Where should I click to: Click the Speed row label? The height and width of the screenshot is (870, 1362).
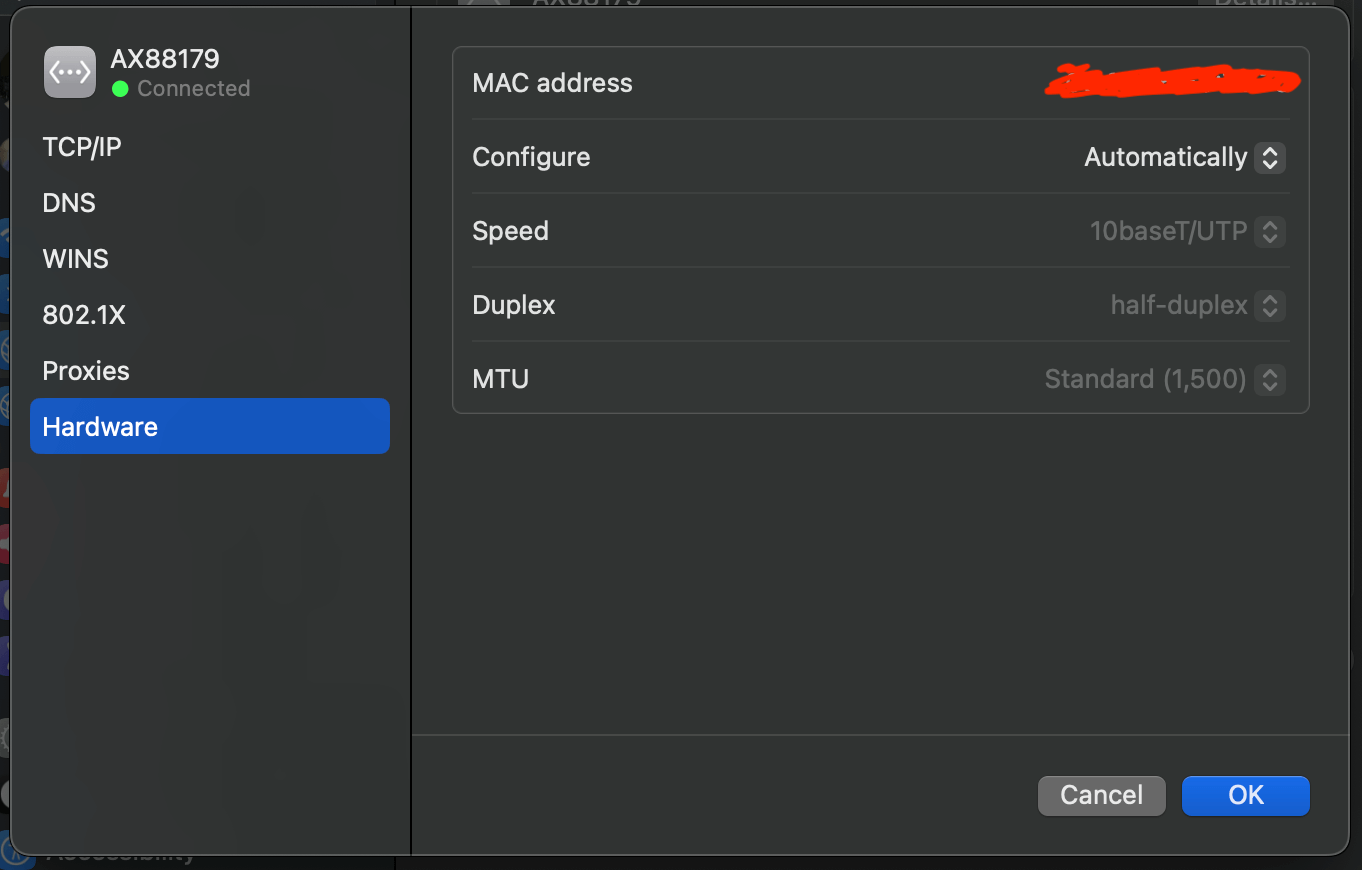[510, 231]
